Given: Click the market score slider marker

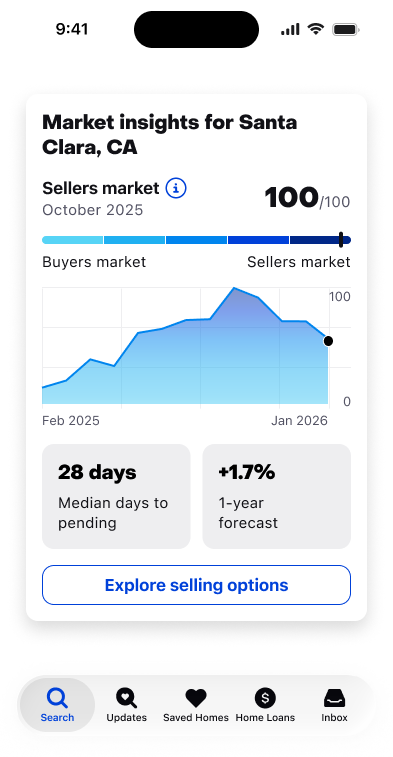Looking at the screenshot, I should pyautogui.click(x=341, y=240).
